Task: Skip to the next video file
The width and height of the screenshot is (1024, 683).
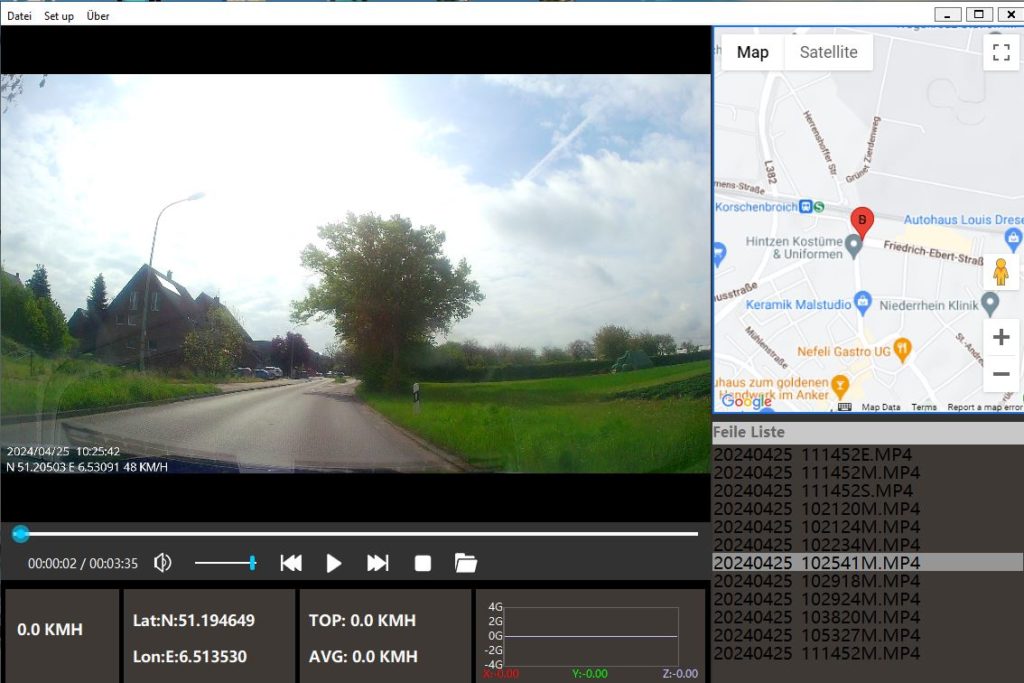Action: click(x=377, y=563)
